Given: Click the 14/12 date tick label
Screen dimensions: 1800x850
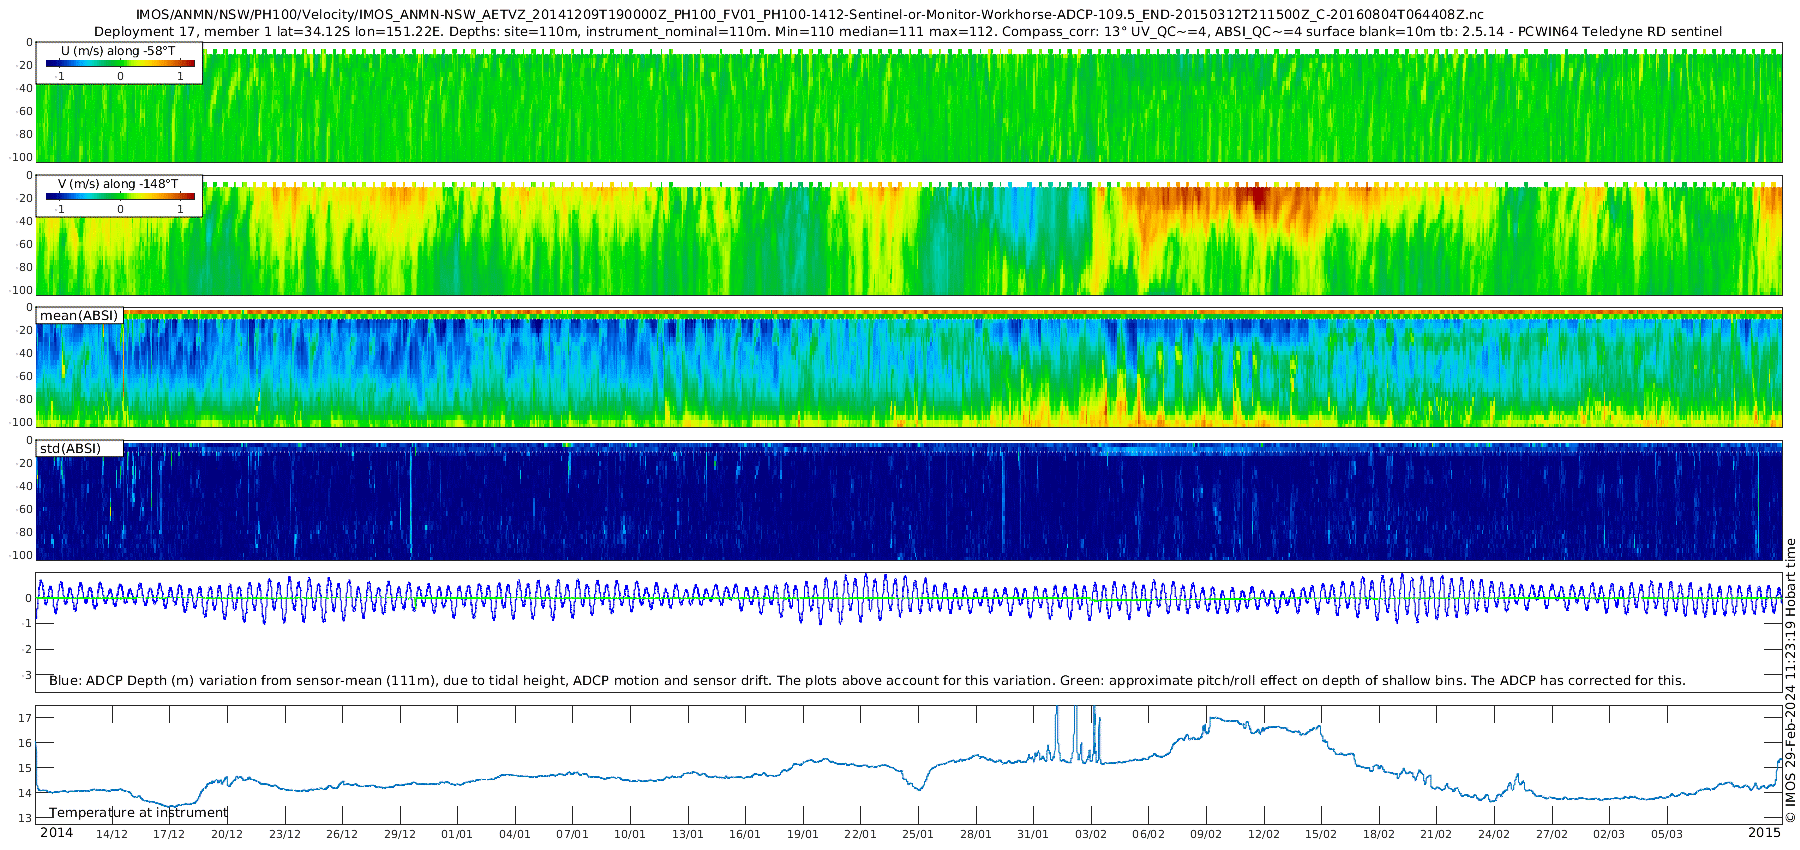Looking at the screenshot, I should pos(111,834).
